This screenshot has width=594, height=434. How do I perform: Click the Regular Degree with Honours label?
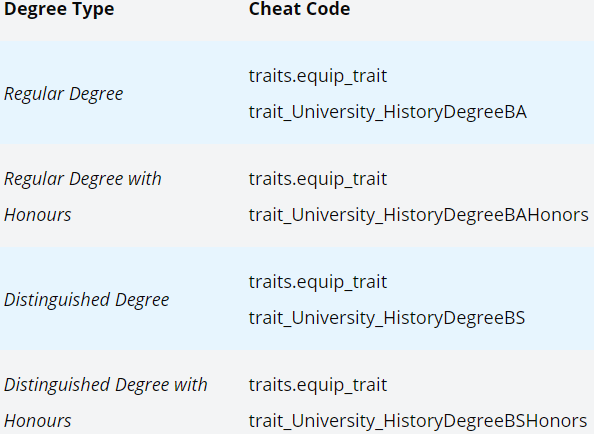point(83,197)
